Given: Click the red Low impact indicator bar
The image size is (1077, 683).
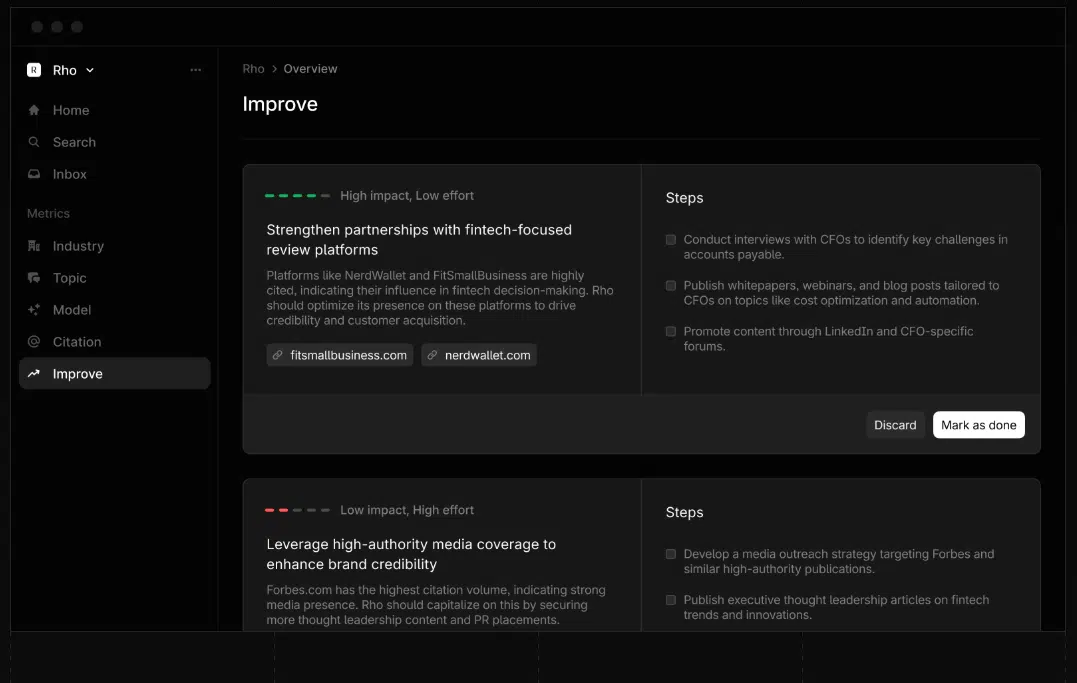Looking at the screenshot, I should 297,511.
